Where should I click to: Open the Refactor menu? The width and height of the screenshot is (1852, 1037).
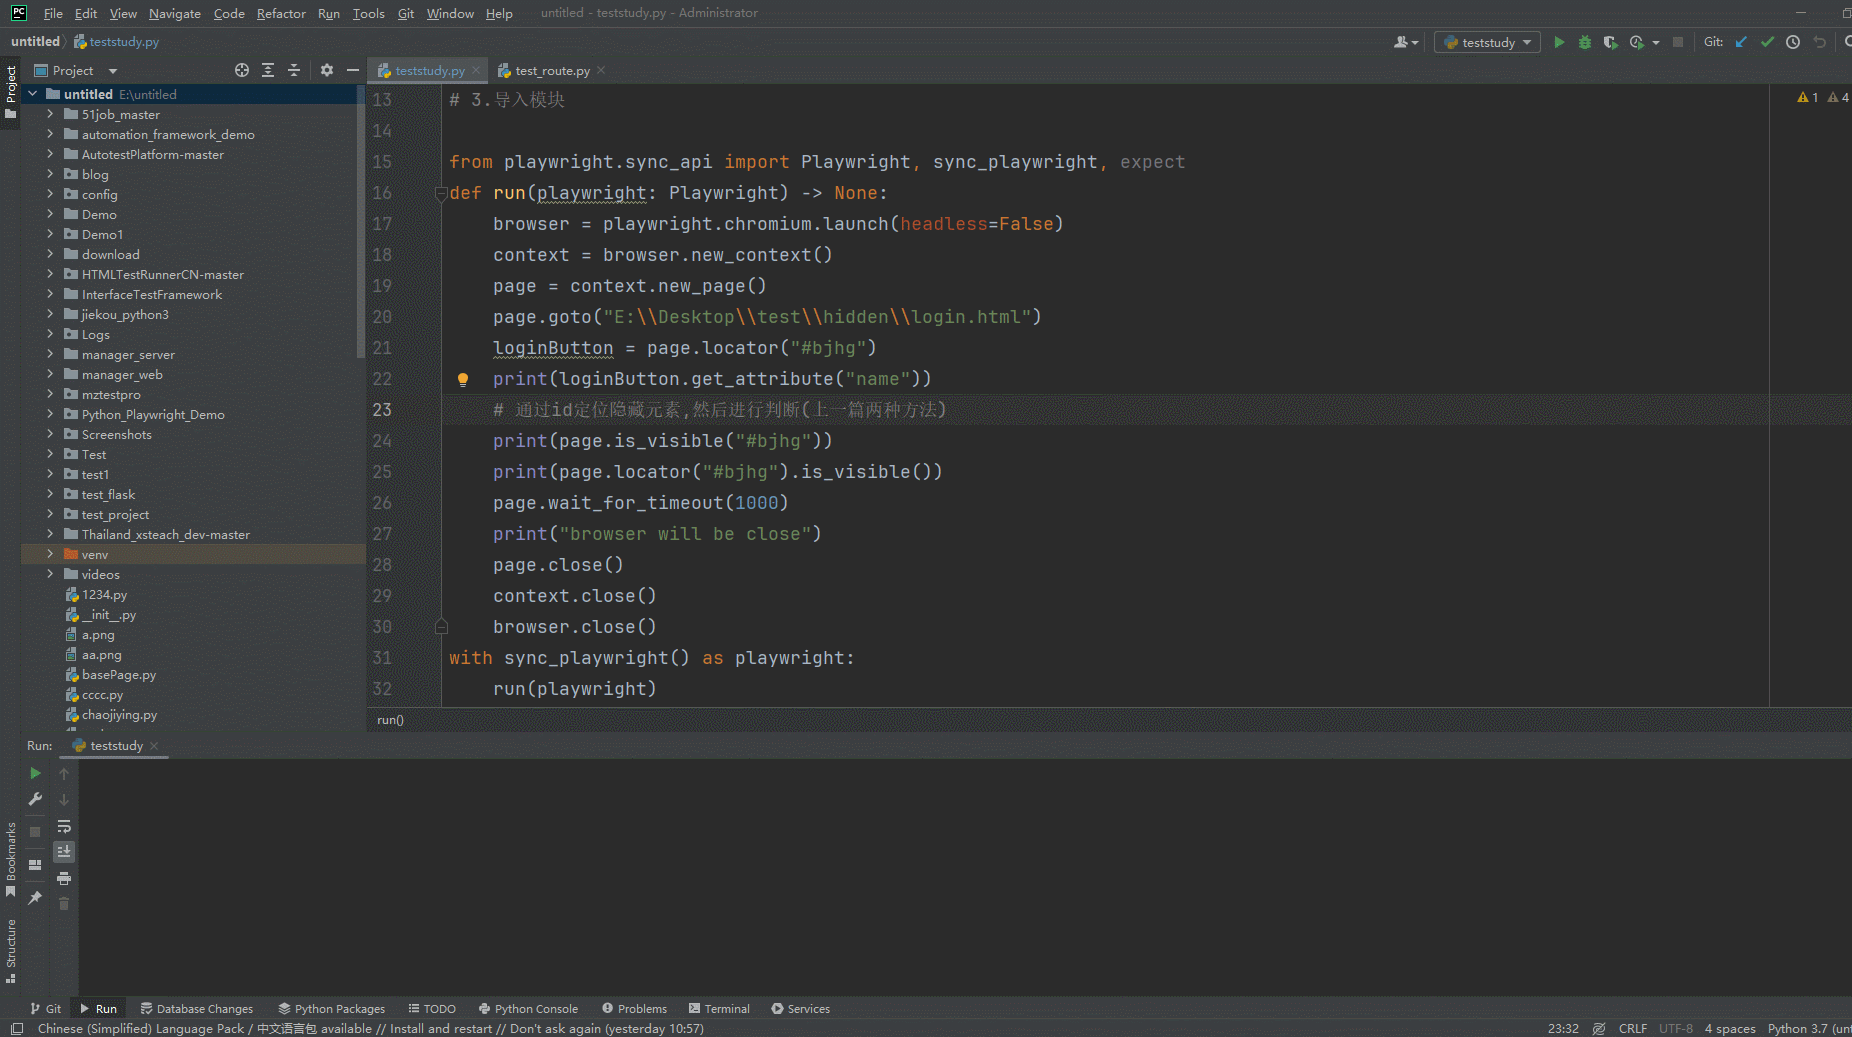280,13
